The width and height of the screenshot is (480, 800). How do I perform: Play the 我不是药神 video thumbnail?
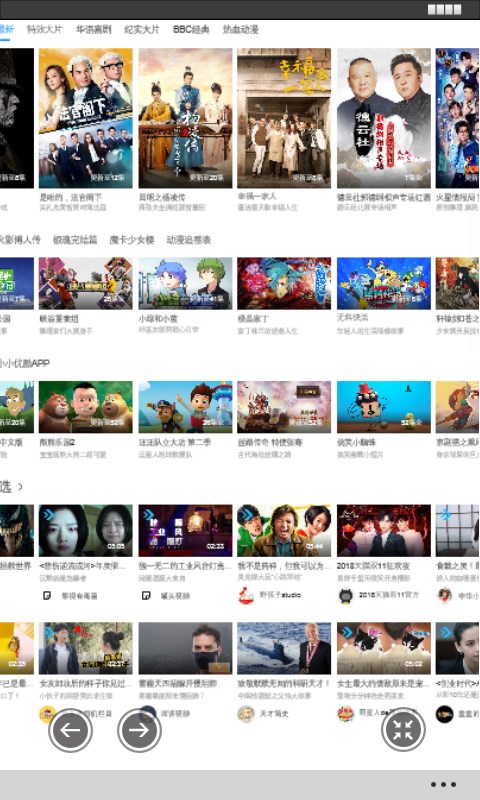coord(284,531)
